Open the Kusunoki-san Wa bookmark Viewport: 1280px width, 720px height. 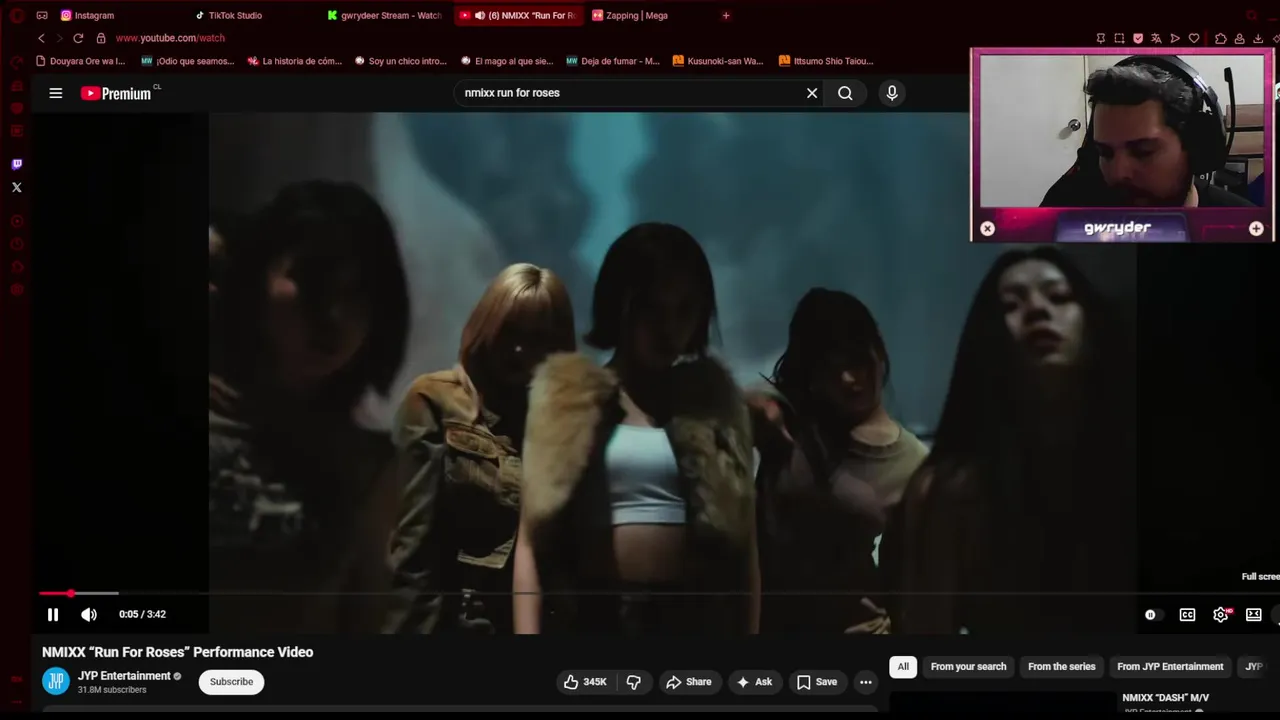718,61
